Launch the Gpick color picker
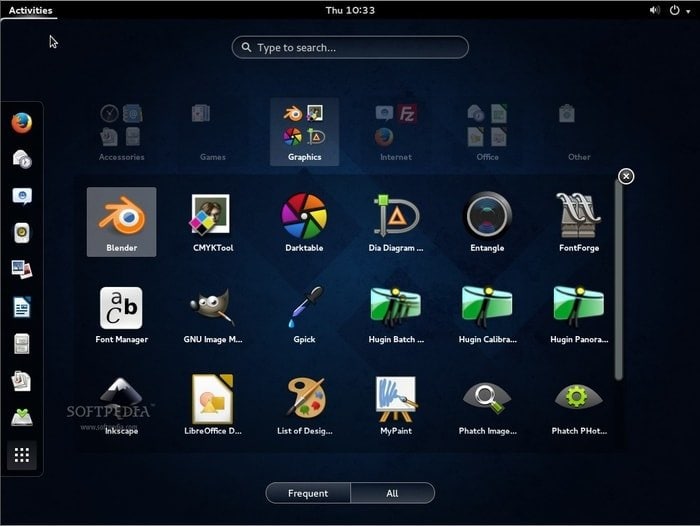The width and height of the screenshot is (700, 526). [x=304, y=314]
